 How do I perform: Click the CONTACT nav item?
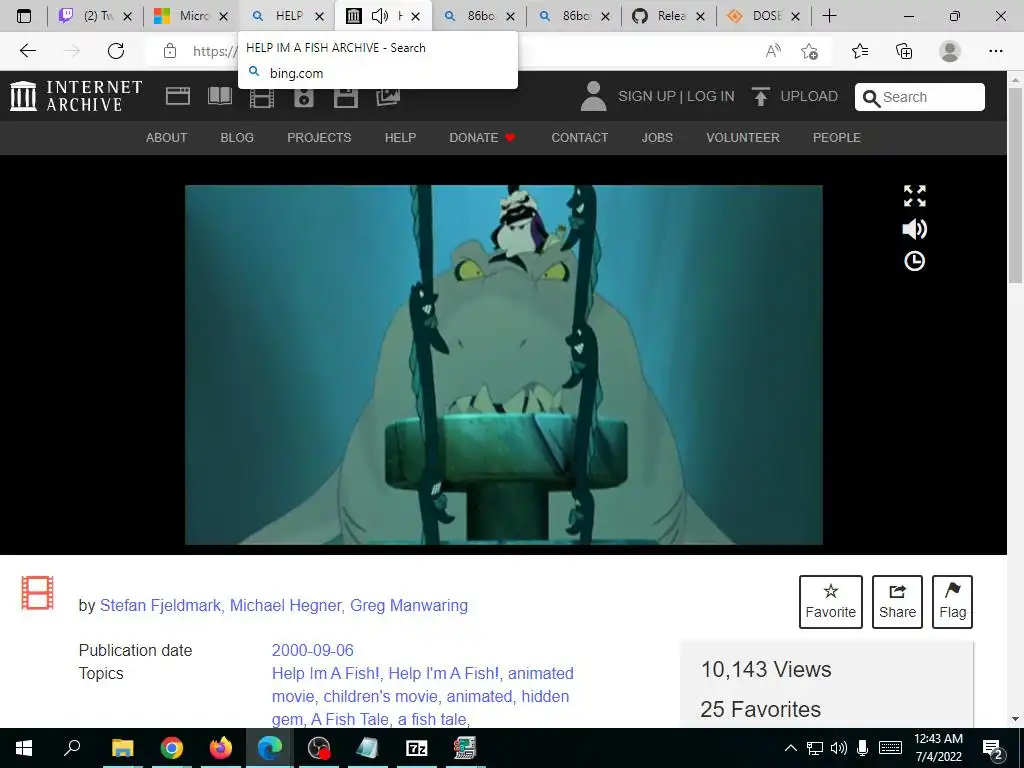coord(579,138)
